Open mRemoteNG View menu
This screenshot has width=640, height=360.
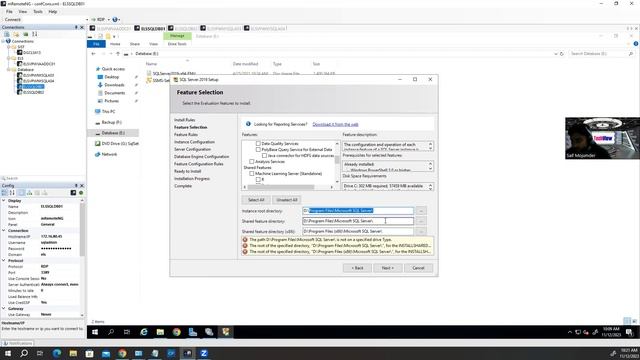tap(23, 11)
